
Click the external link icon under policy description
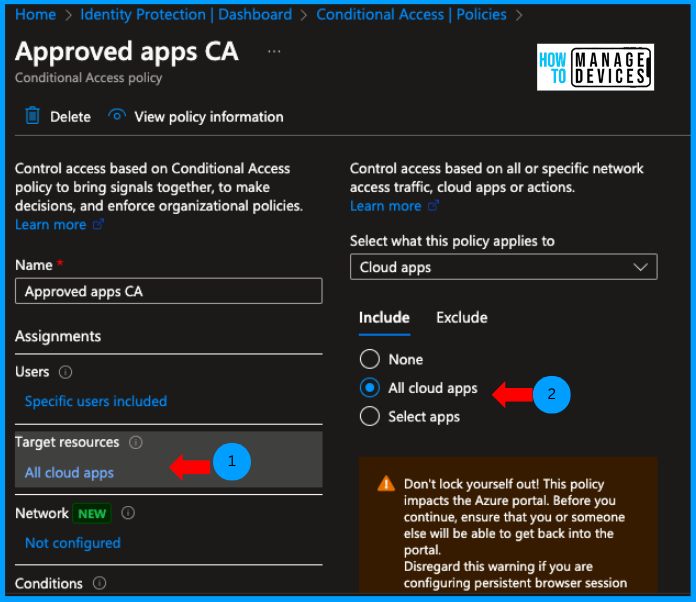click(x=98, y=224)
